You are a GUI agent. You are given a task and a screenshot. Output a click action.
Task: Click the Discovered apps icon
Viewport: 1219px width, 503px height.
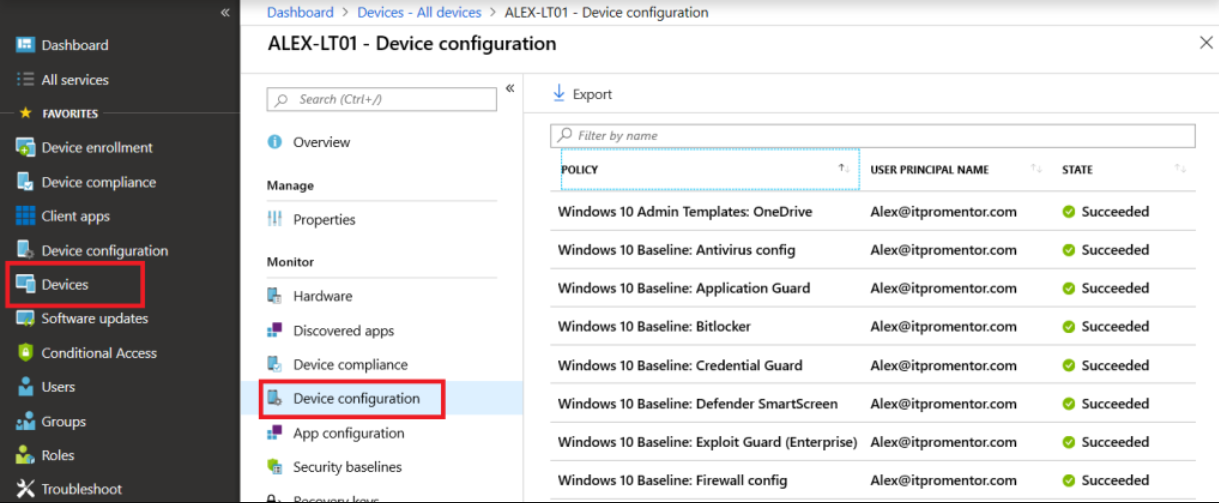275,330
